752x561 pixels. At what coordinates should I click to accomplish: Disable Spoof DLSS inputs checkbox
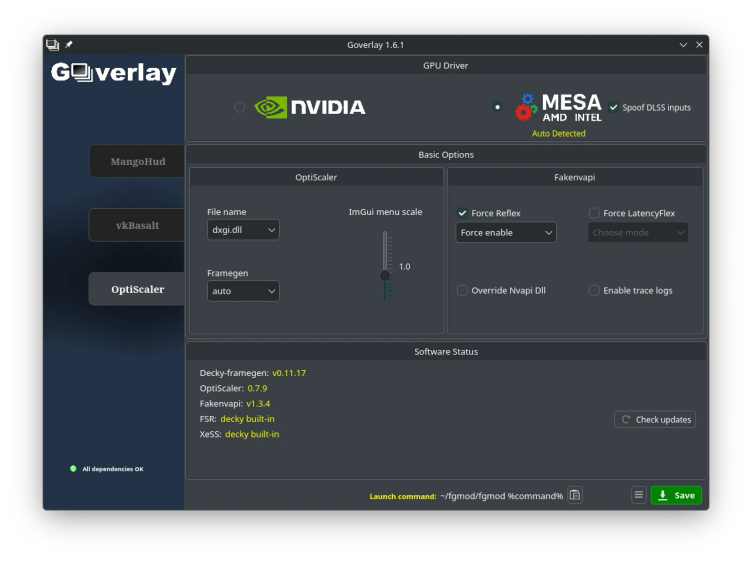point(614,108)
